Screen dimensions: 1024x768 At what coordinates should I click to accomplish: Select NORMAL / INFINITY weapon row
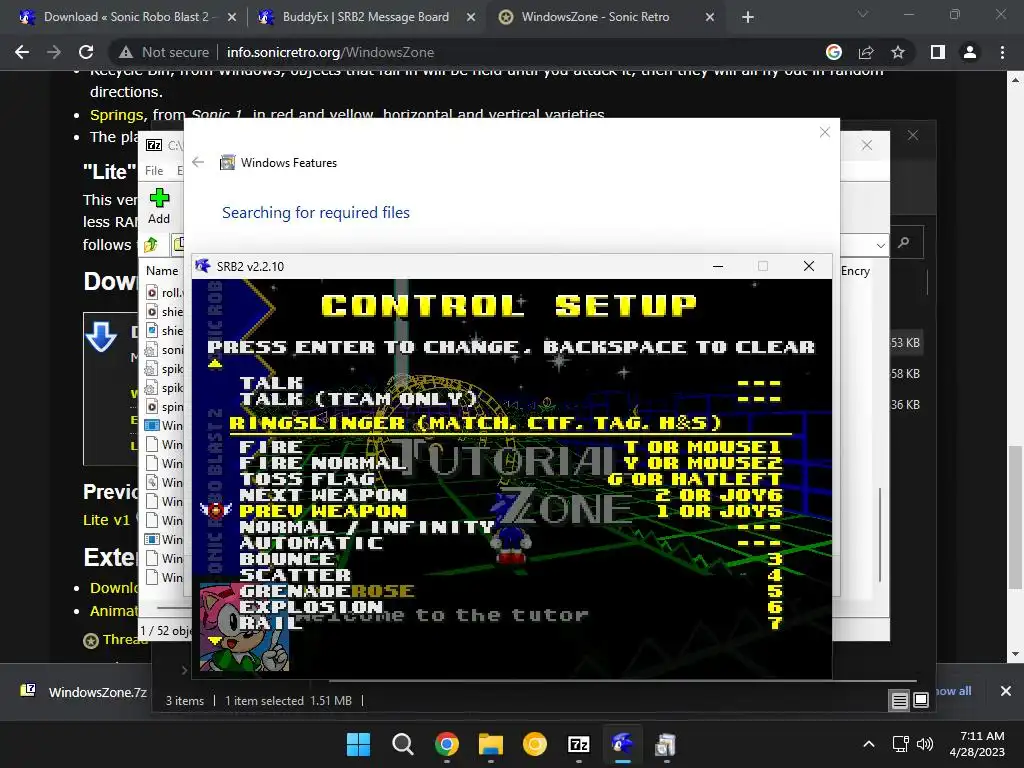509,527
